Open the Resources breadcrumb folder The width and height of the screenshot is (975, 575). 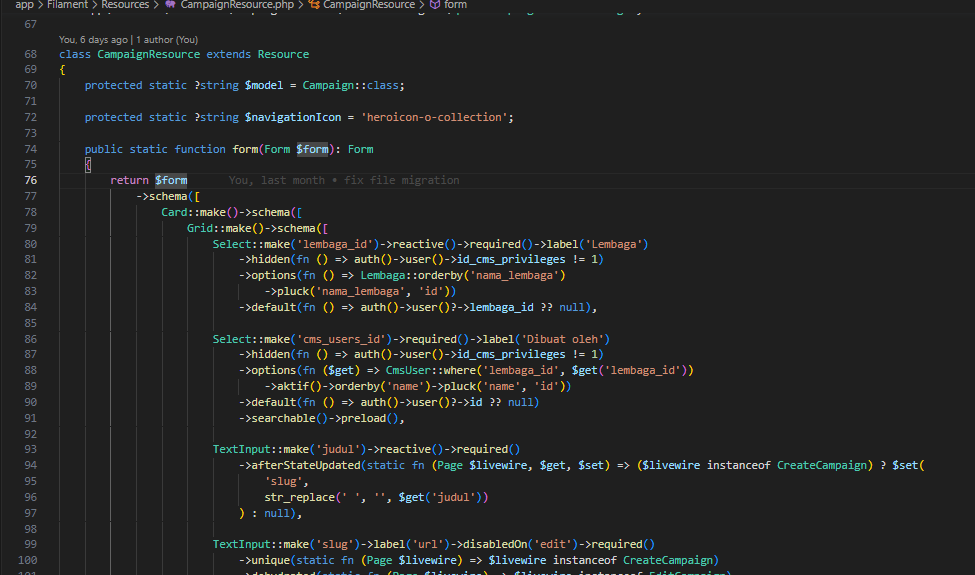pyautogui.click(x=125, y=4)
